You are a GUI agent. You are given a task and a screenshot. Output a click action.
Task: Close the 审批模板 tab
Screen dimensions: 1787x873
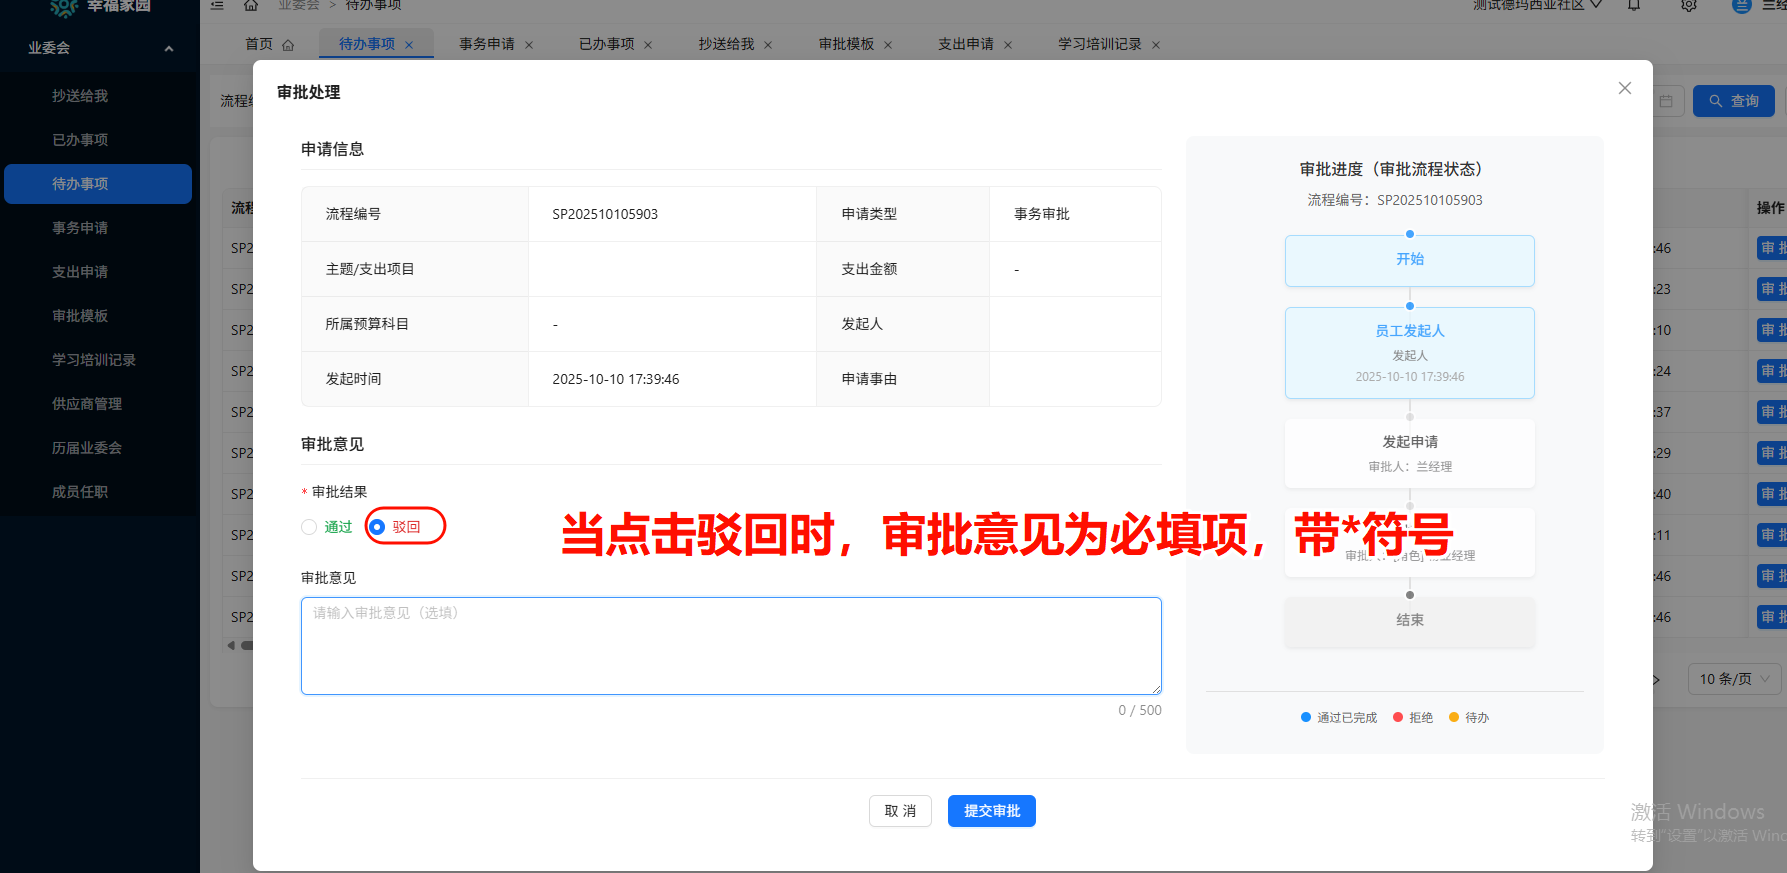[888, 45]
